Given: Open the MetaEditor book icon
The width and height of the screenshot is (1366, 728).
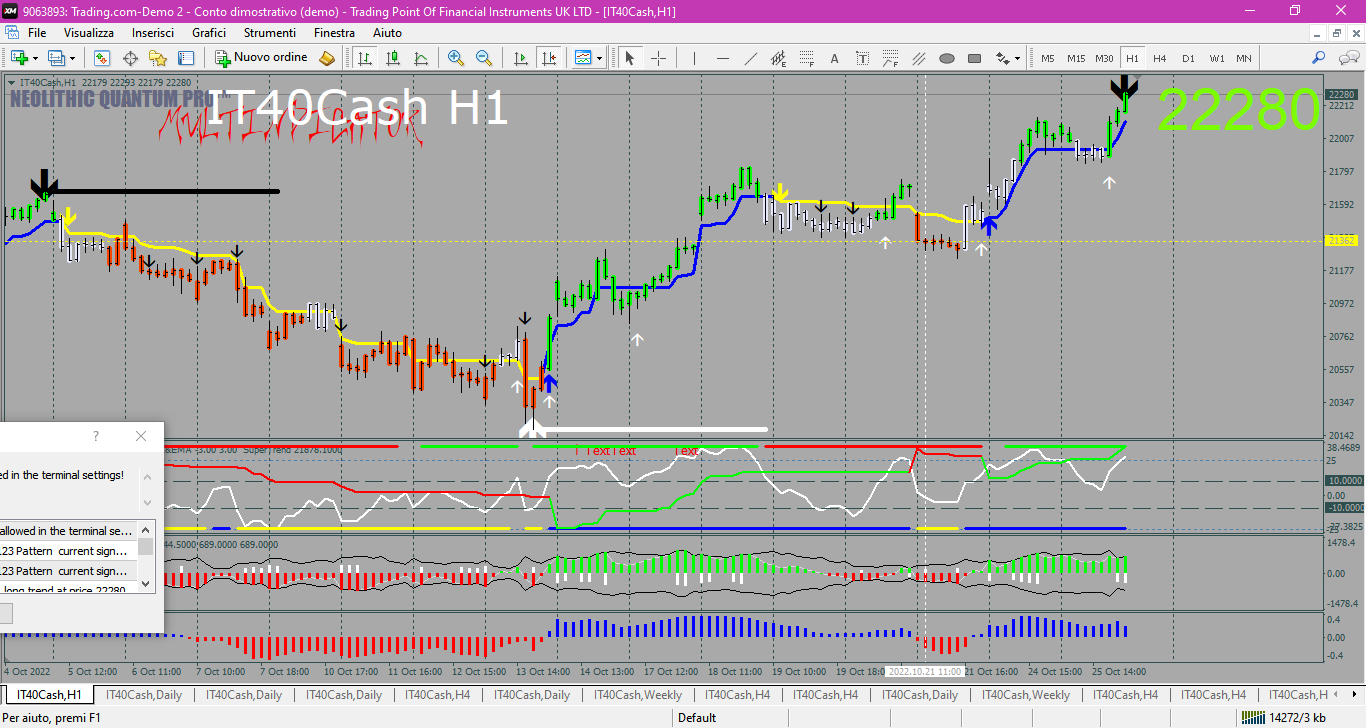Looking at the screenshot, I should click(x=327, y=58).
